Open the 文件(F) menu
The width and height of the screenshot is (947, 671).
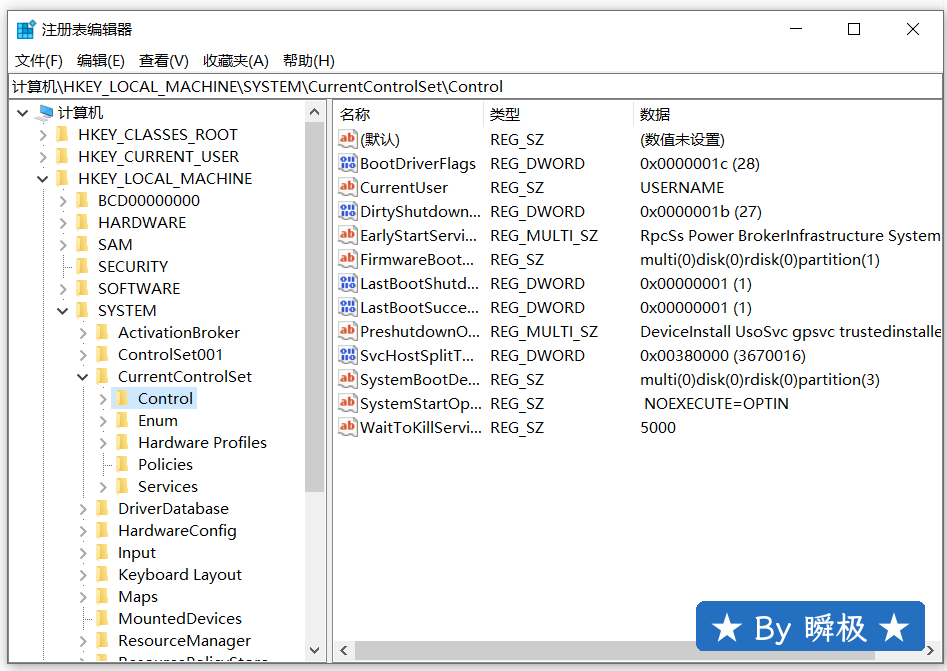click(x=39, y=61)
